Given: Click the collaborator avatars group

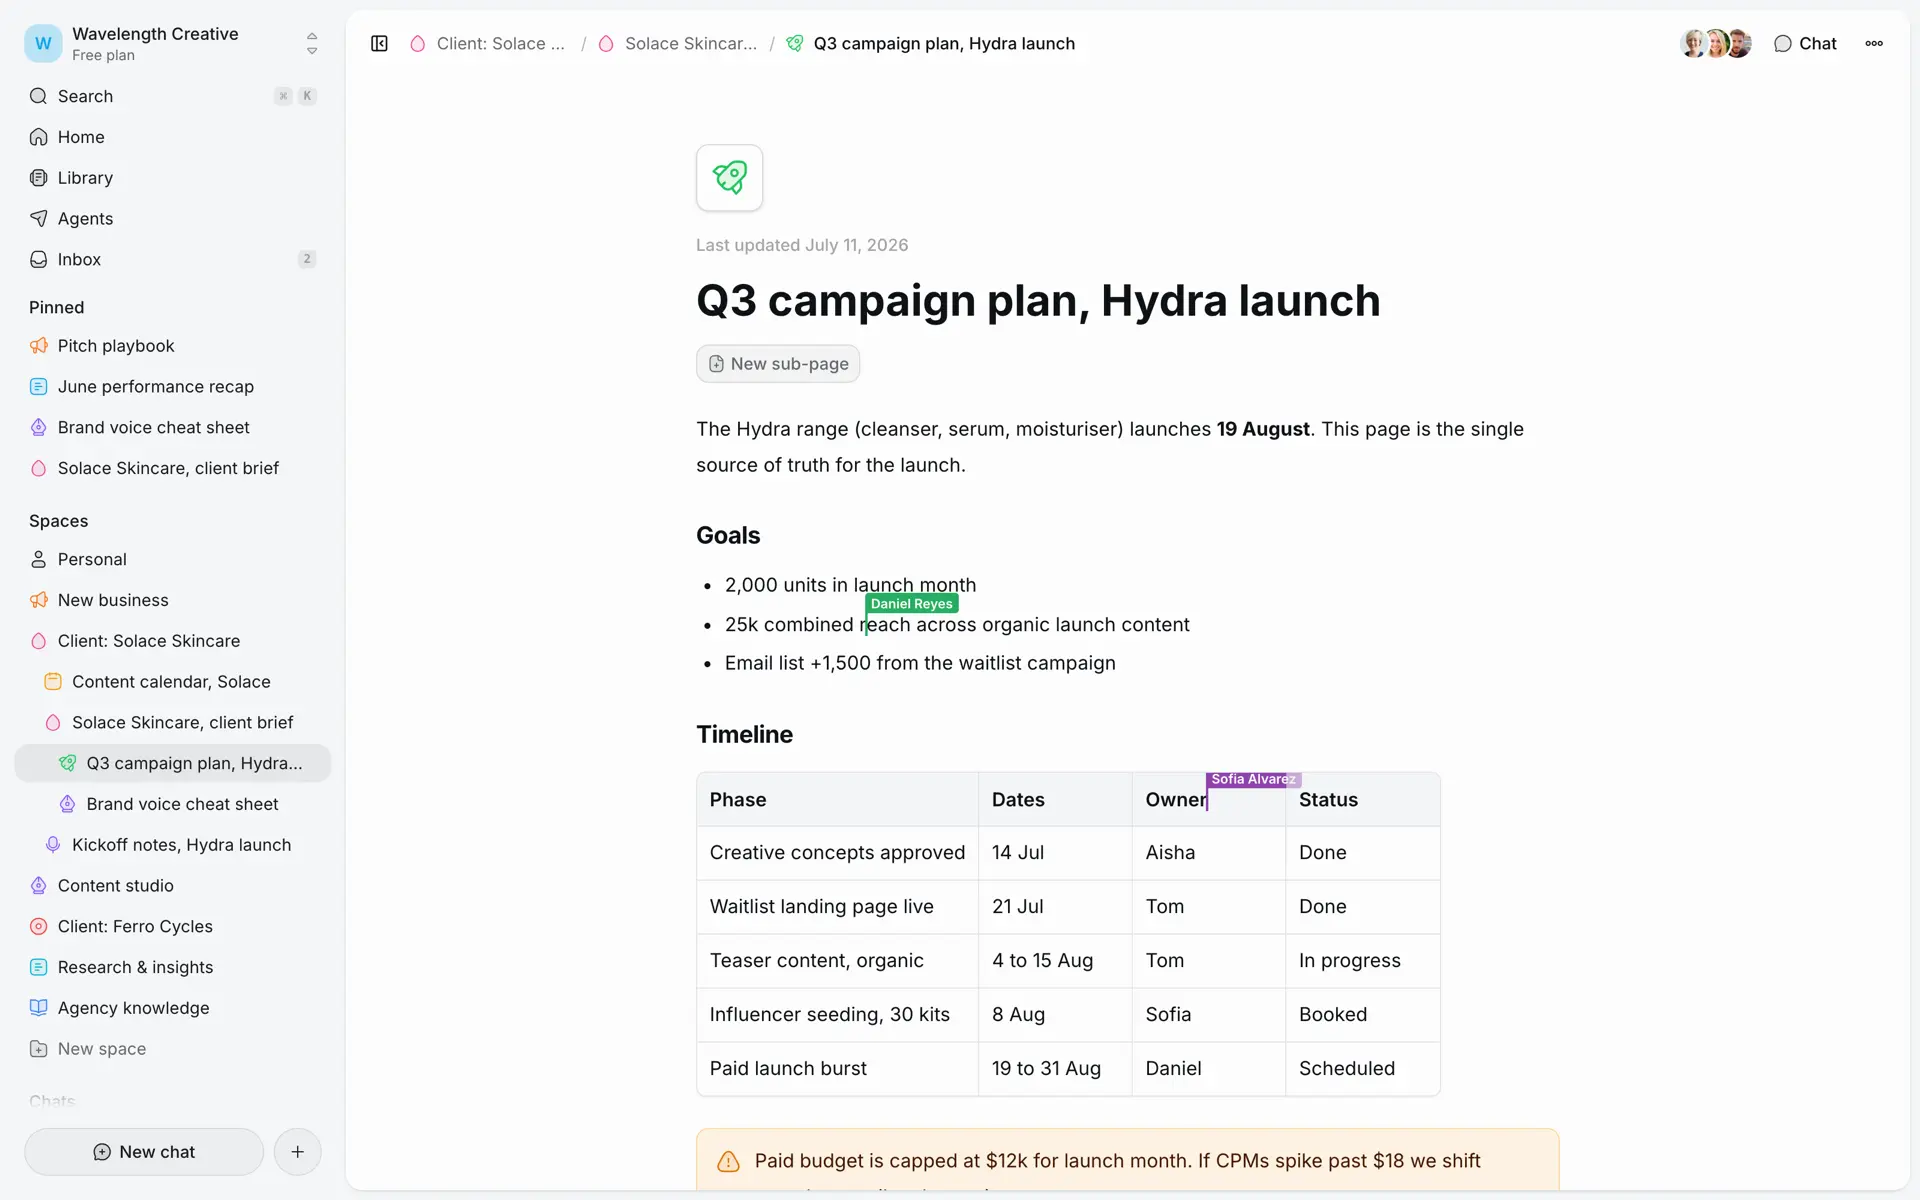Looking at the screenshot, I should coord(1716,44).
